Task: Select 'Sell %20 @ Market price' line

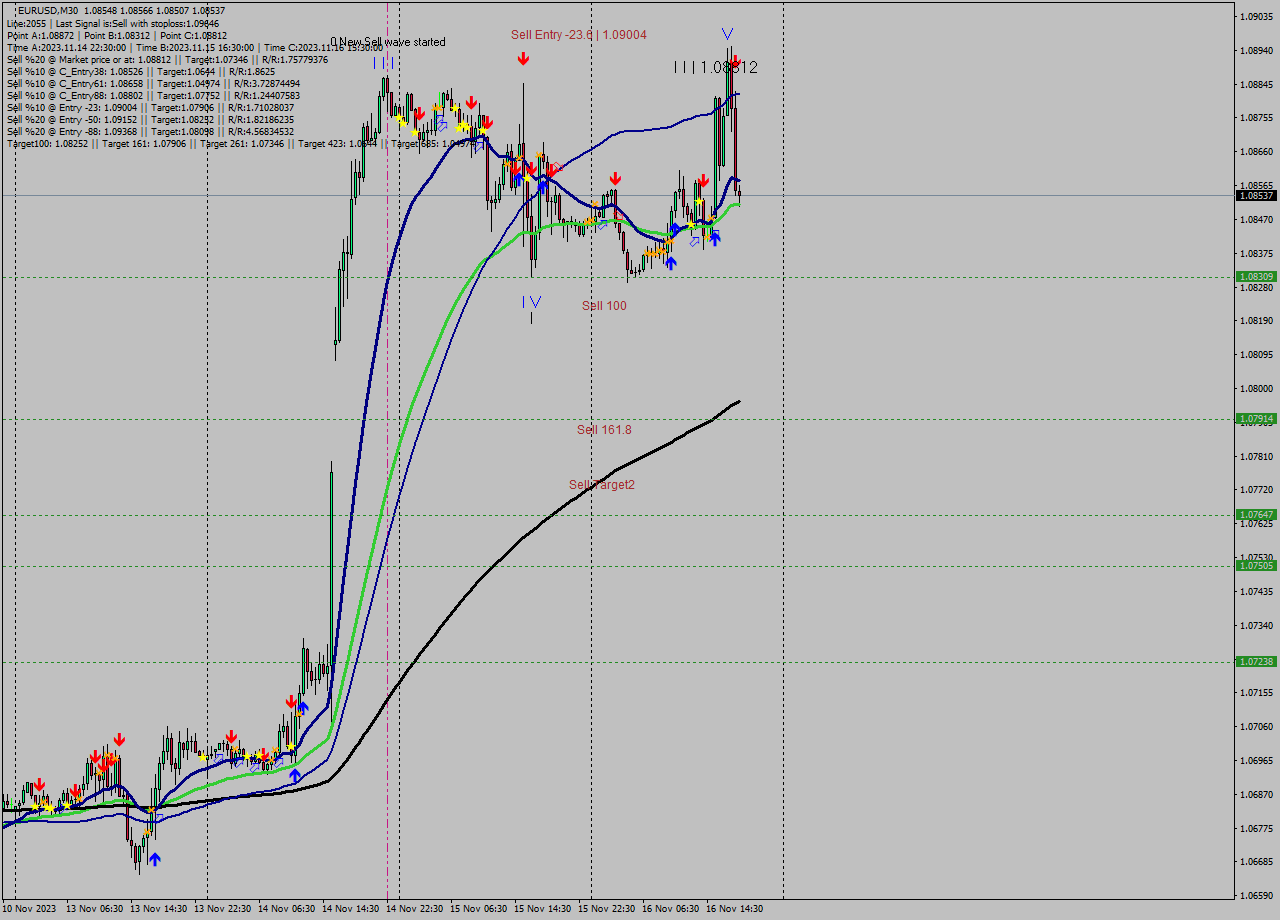Action: (x=167, y=59)
